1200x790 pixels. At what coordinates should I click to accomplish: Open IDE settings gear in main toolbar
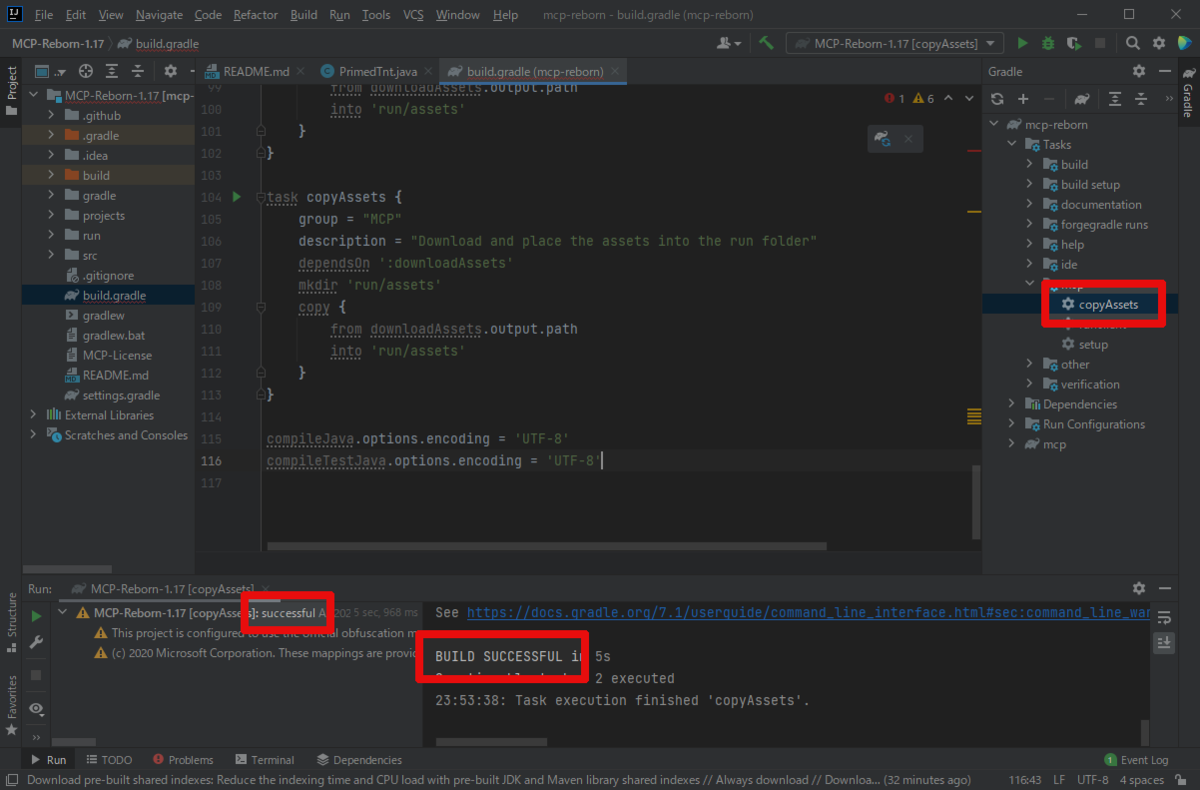point(1158,43)
